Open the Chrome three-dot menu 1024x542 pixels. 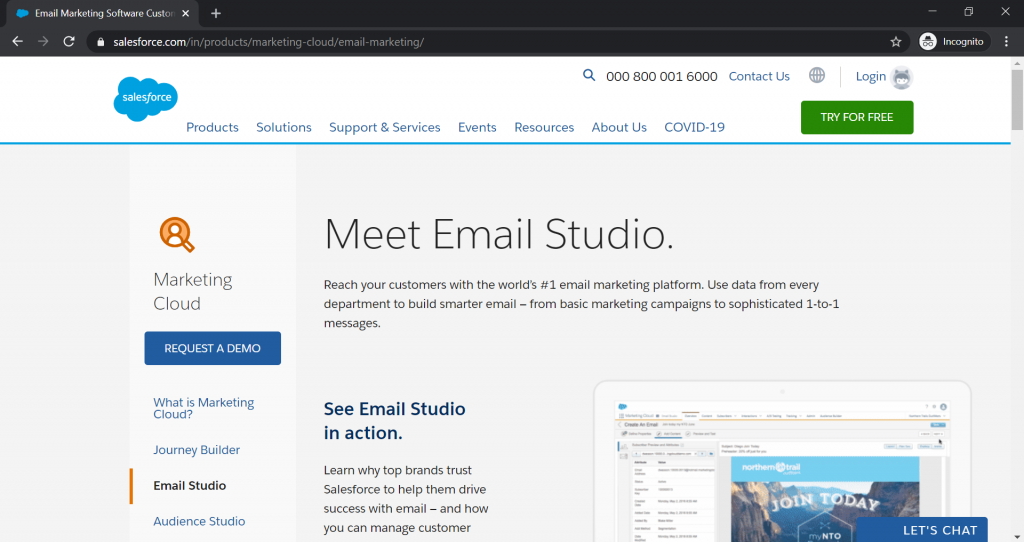[x=1006, y=41]
